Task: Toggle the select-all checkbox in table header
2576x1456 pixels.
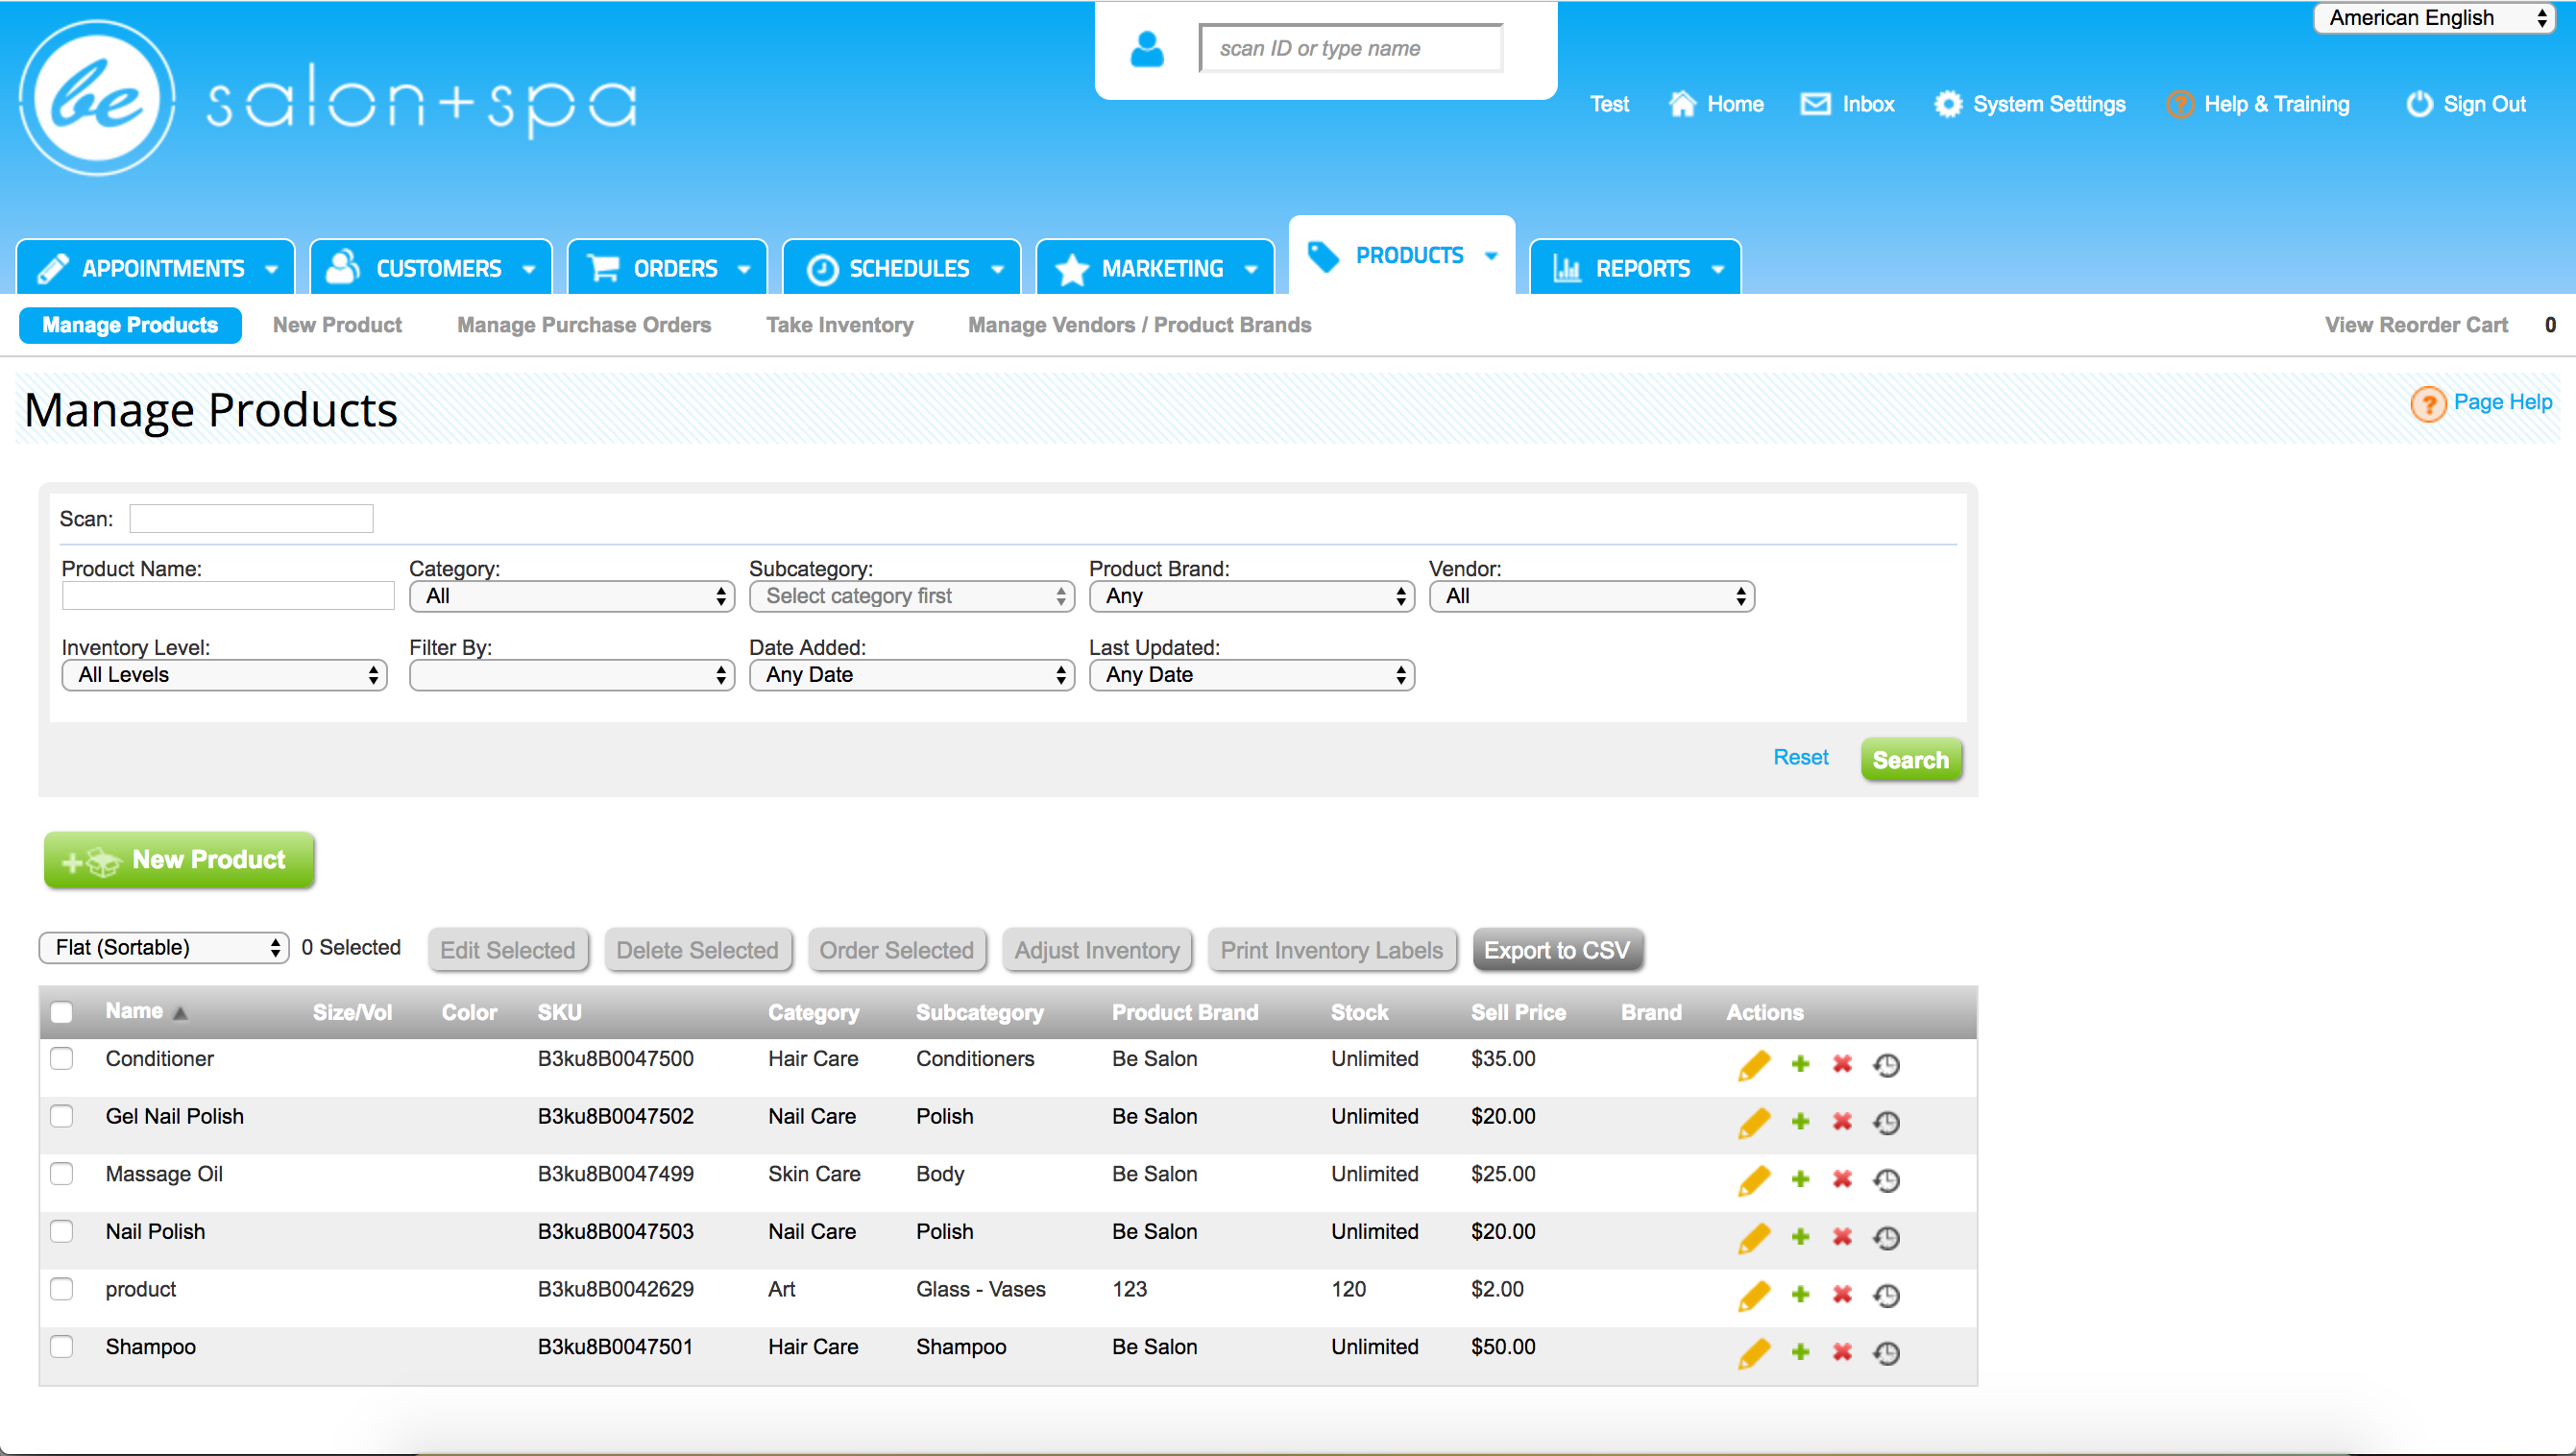Action: [x=62, y=1012]
